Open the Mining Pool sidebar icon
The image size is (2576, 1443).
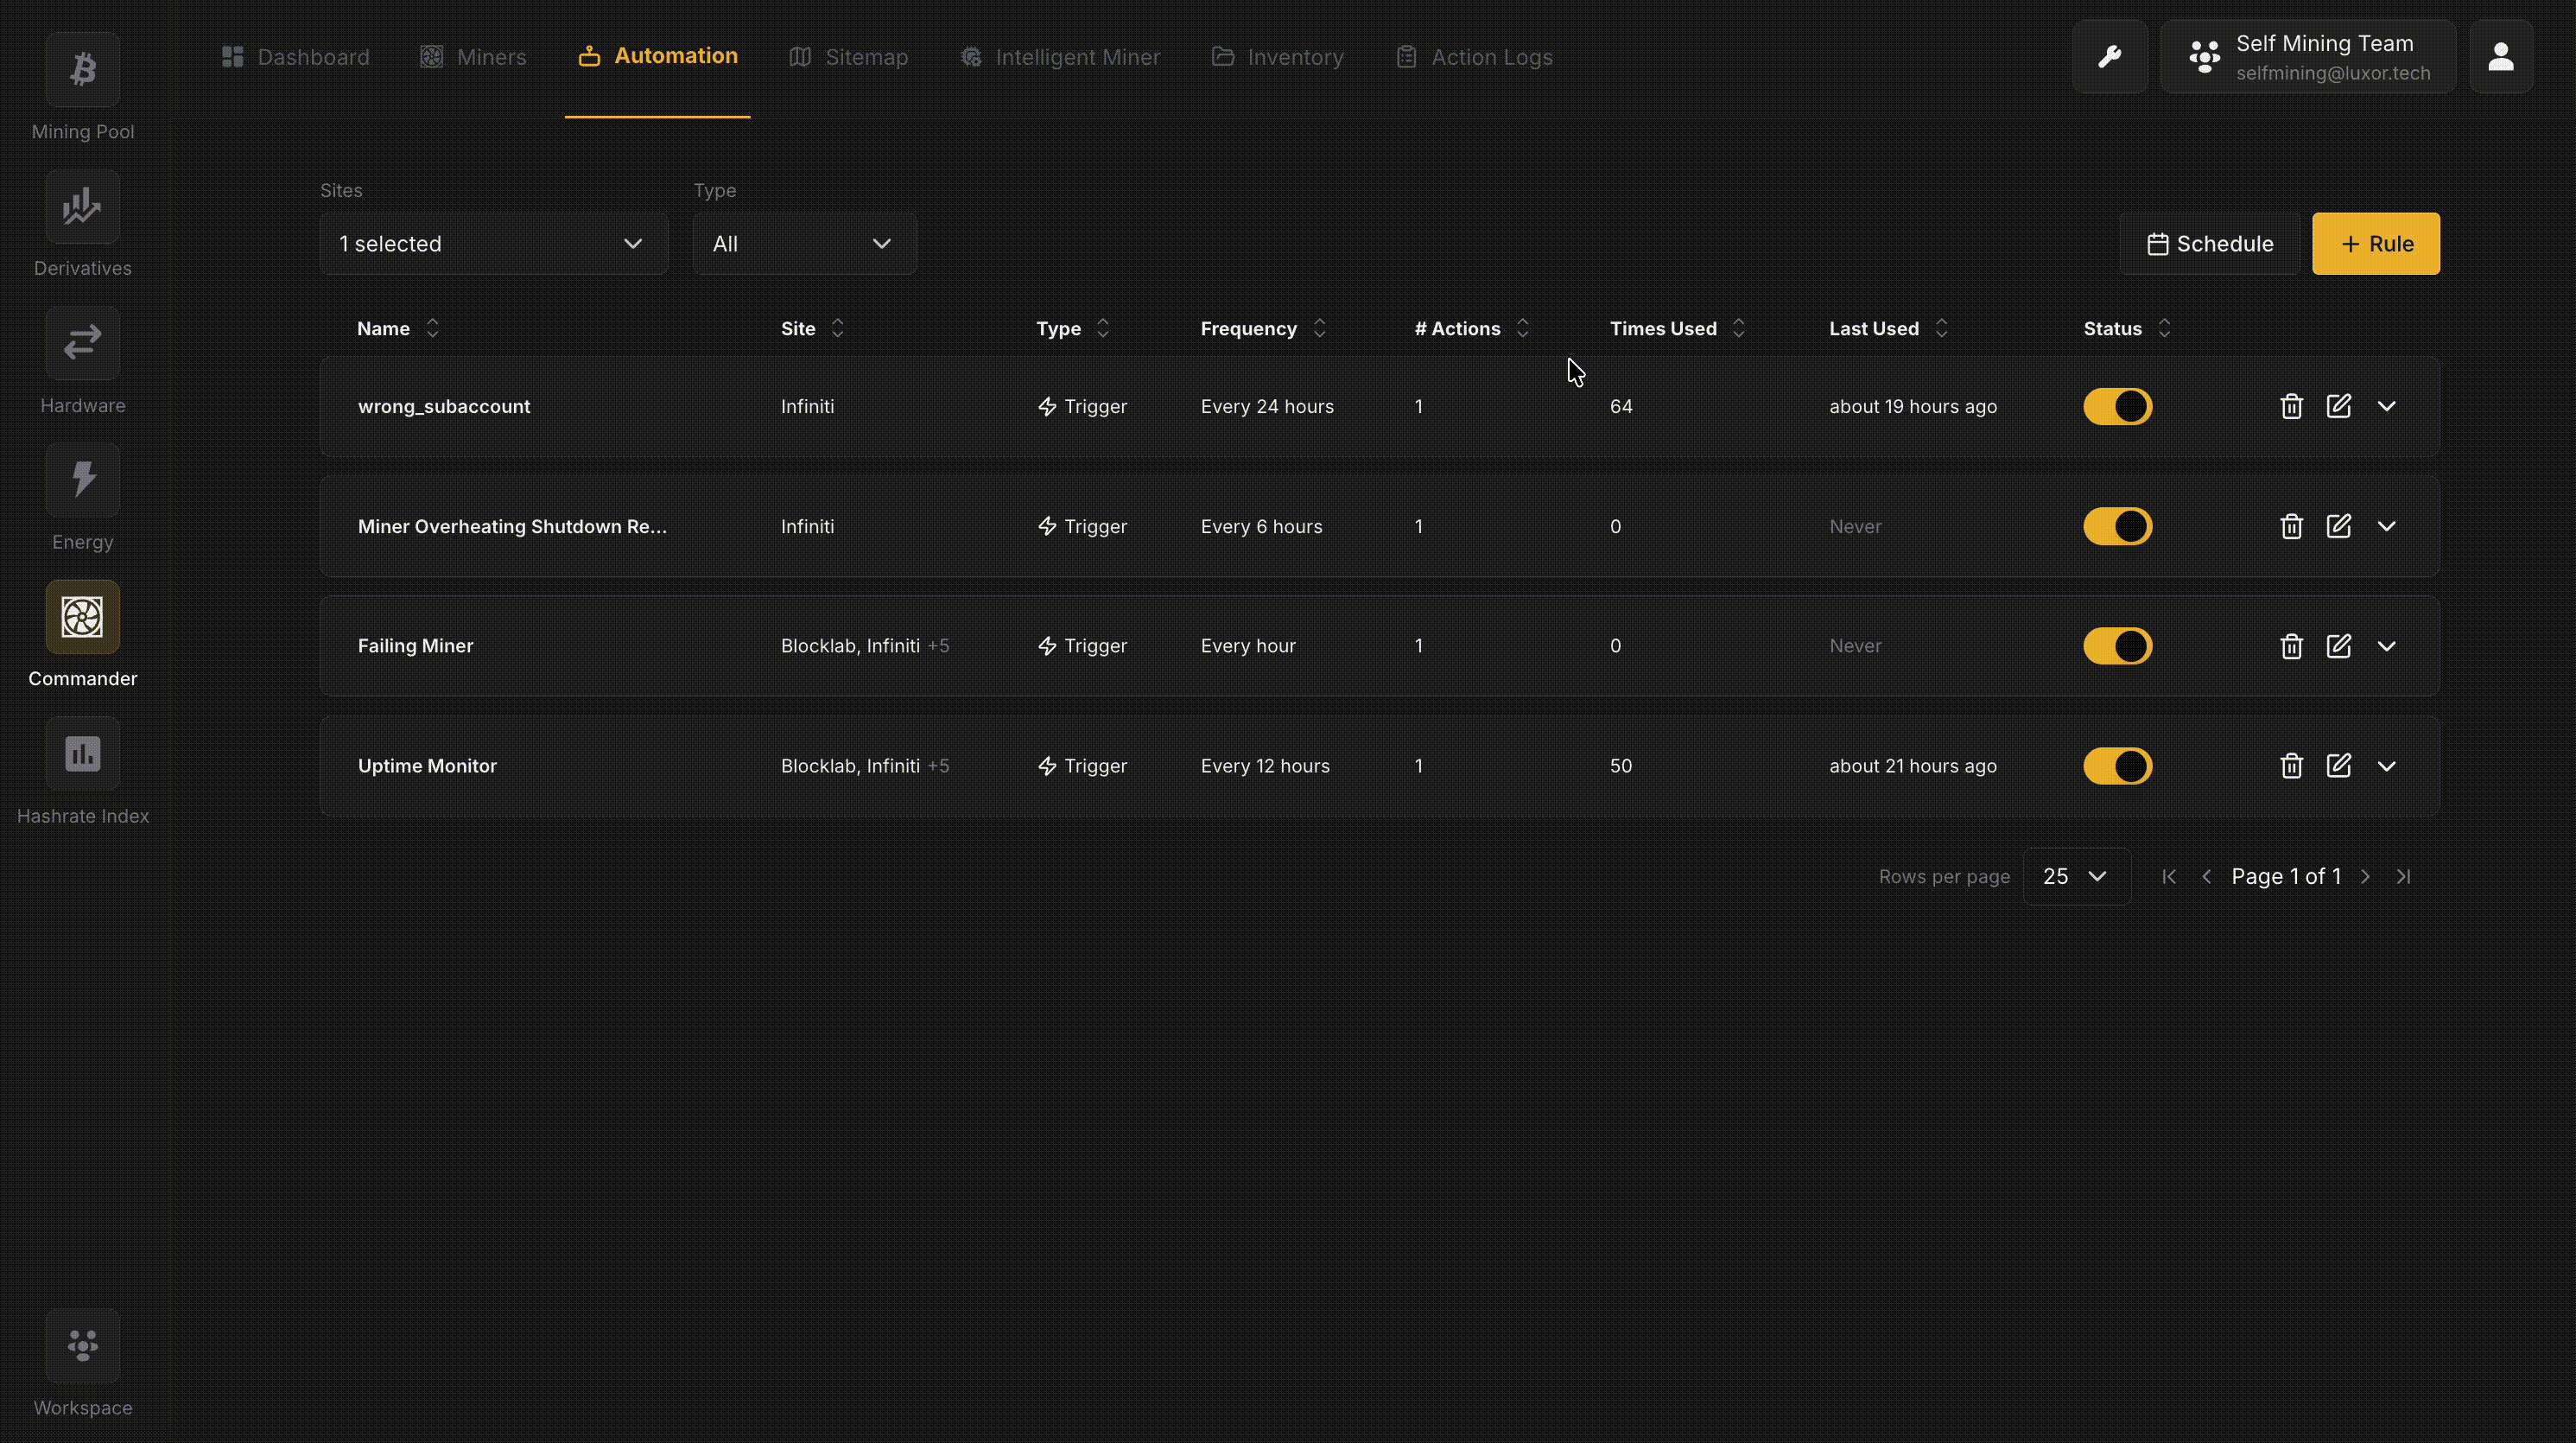point(82,70)
